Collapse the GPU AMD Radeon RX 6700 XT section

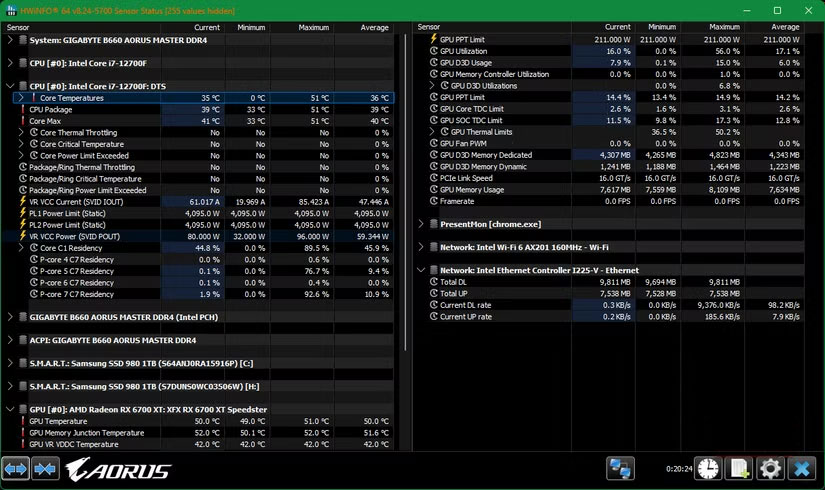tap(10, 409)
